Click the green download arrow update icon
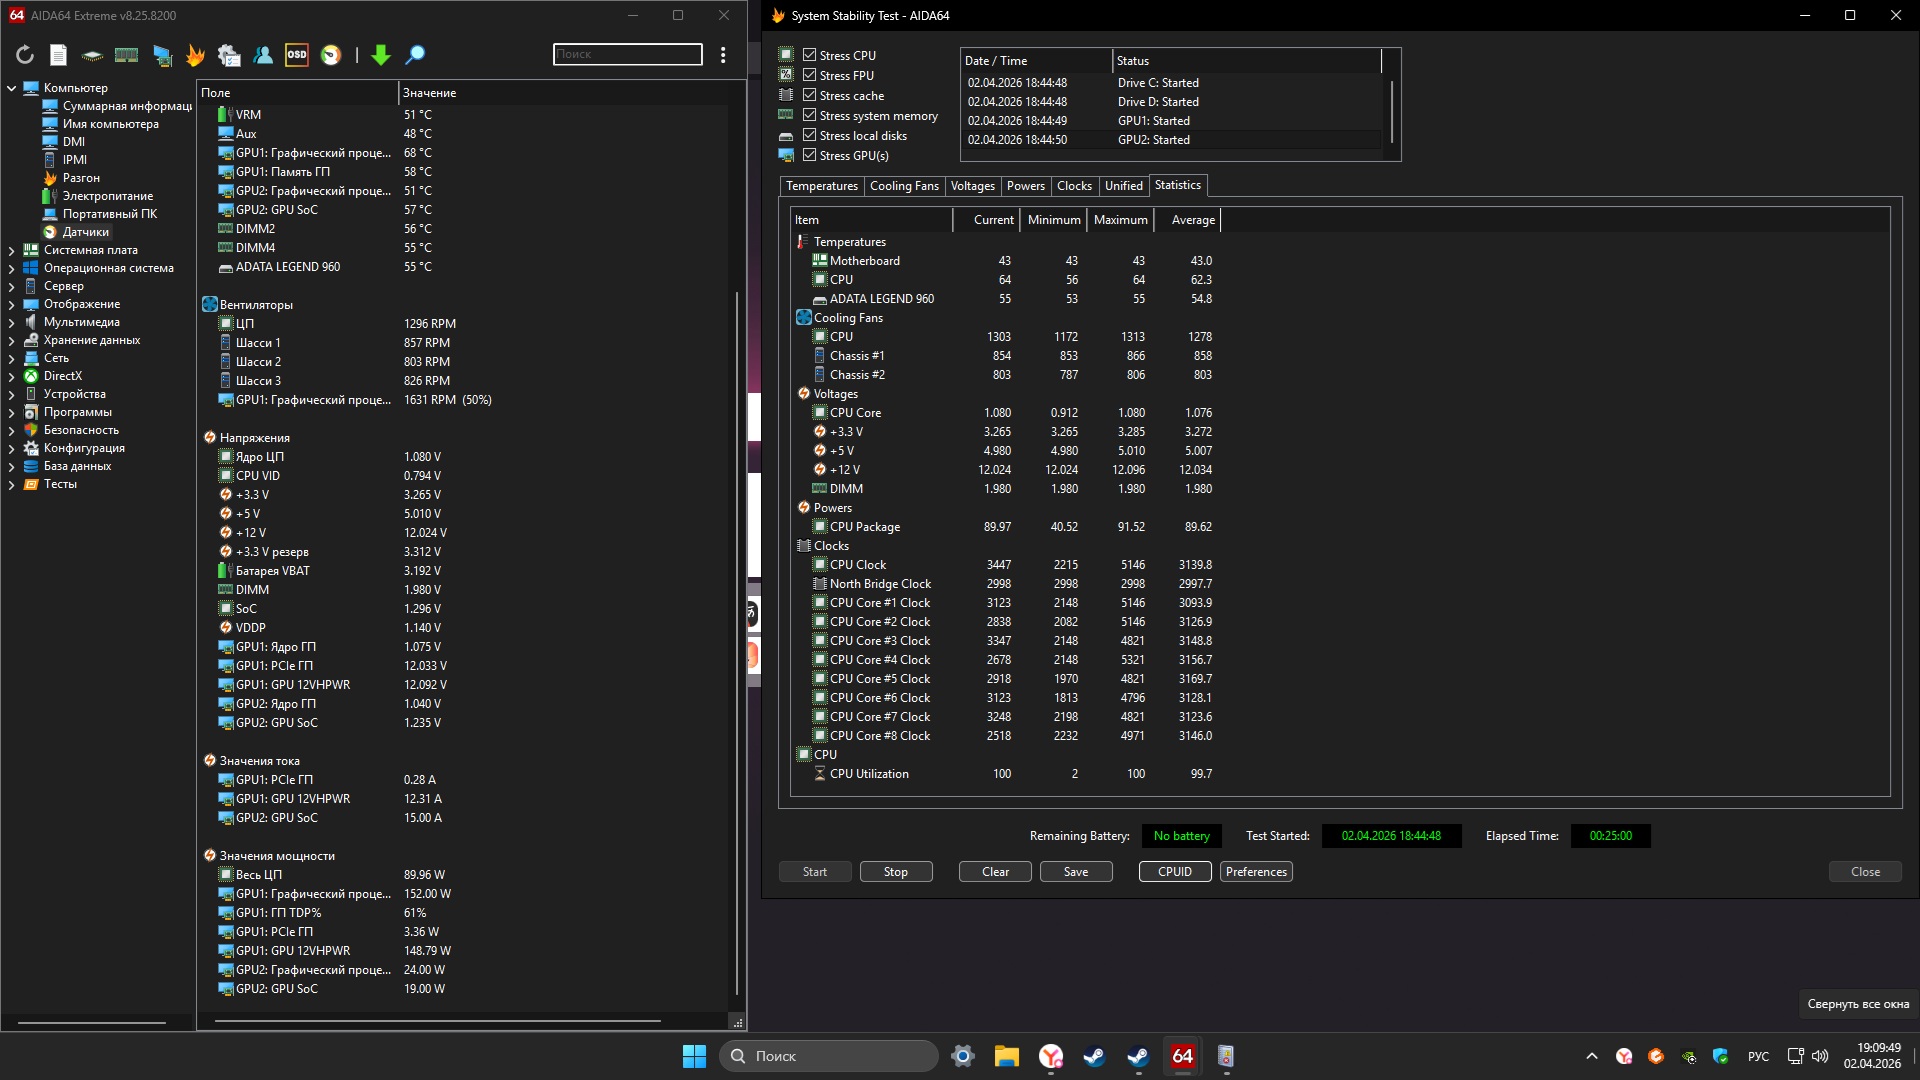The width and height of the screenshot is (1920, 1080). [x=381, y=55]
